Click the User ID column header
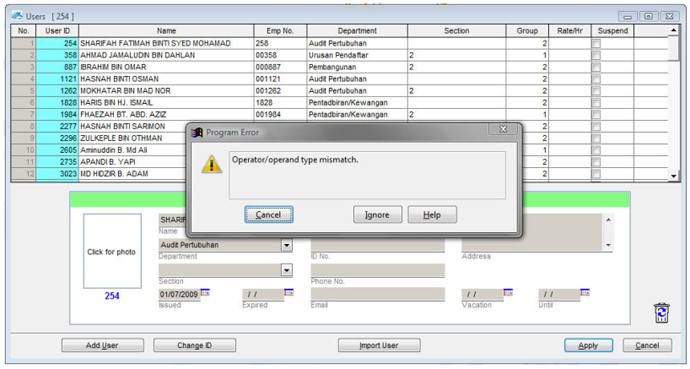 click(58, 31)
